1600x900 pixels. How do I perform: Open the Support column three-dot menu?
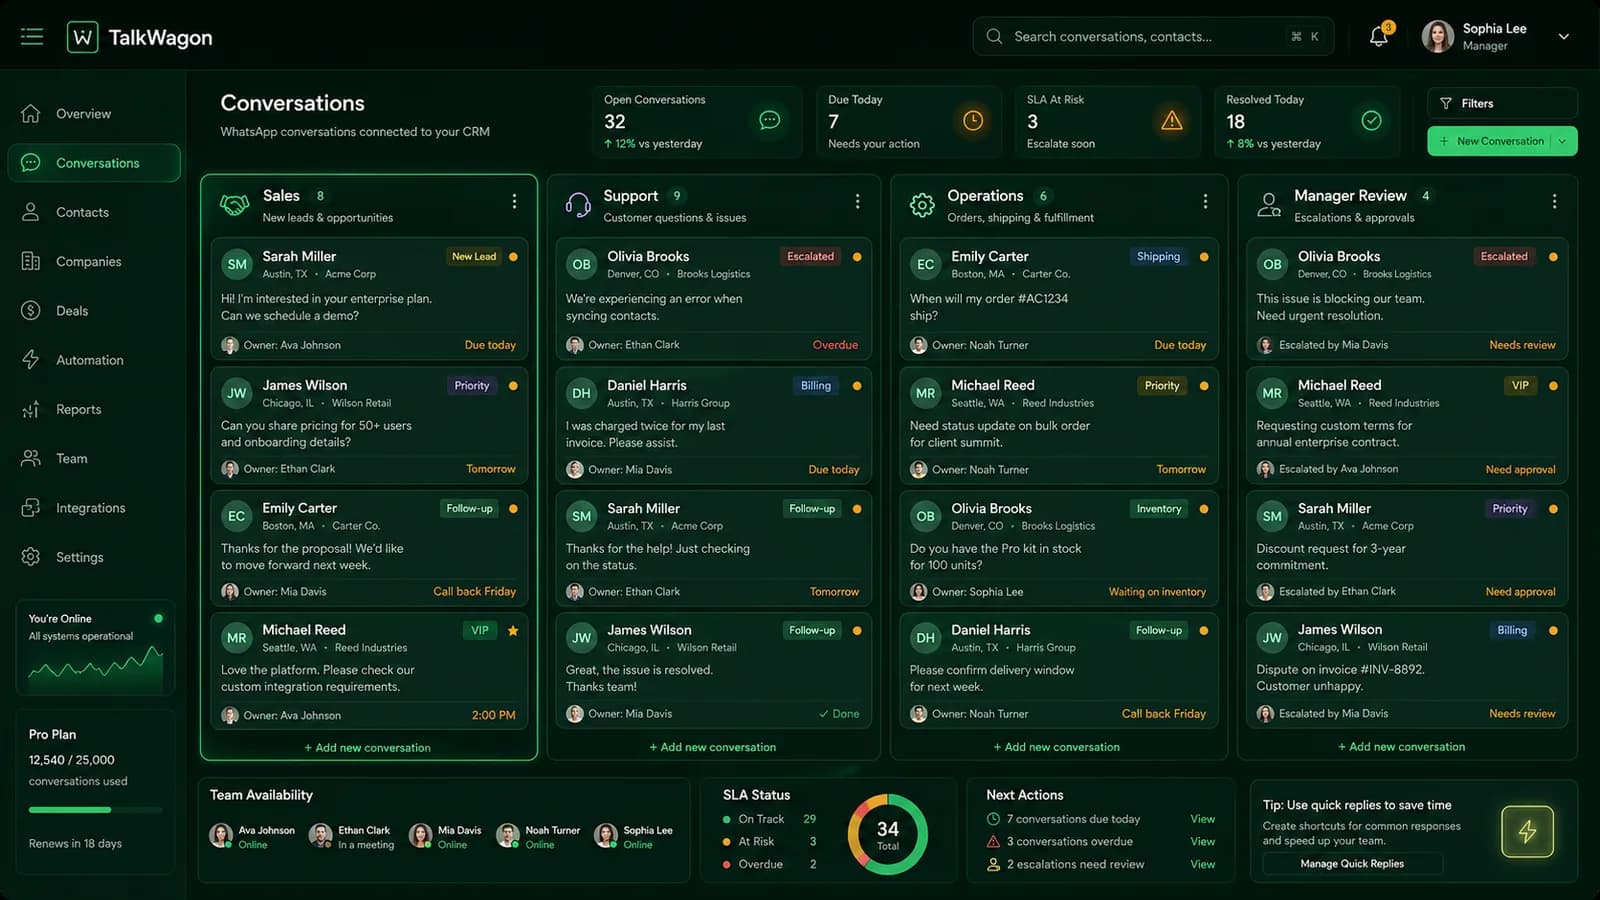pyautogui.click(x=857, y=202)
